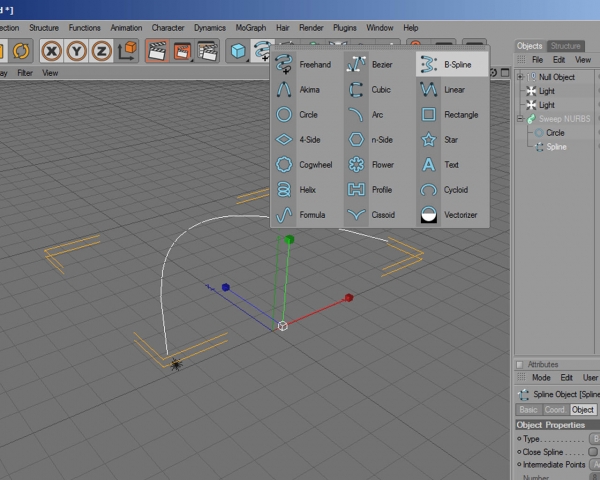Select the Linear spline tool

452,90
